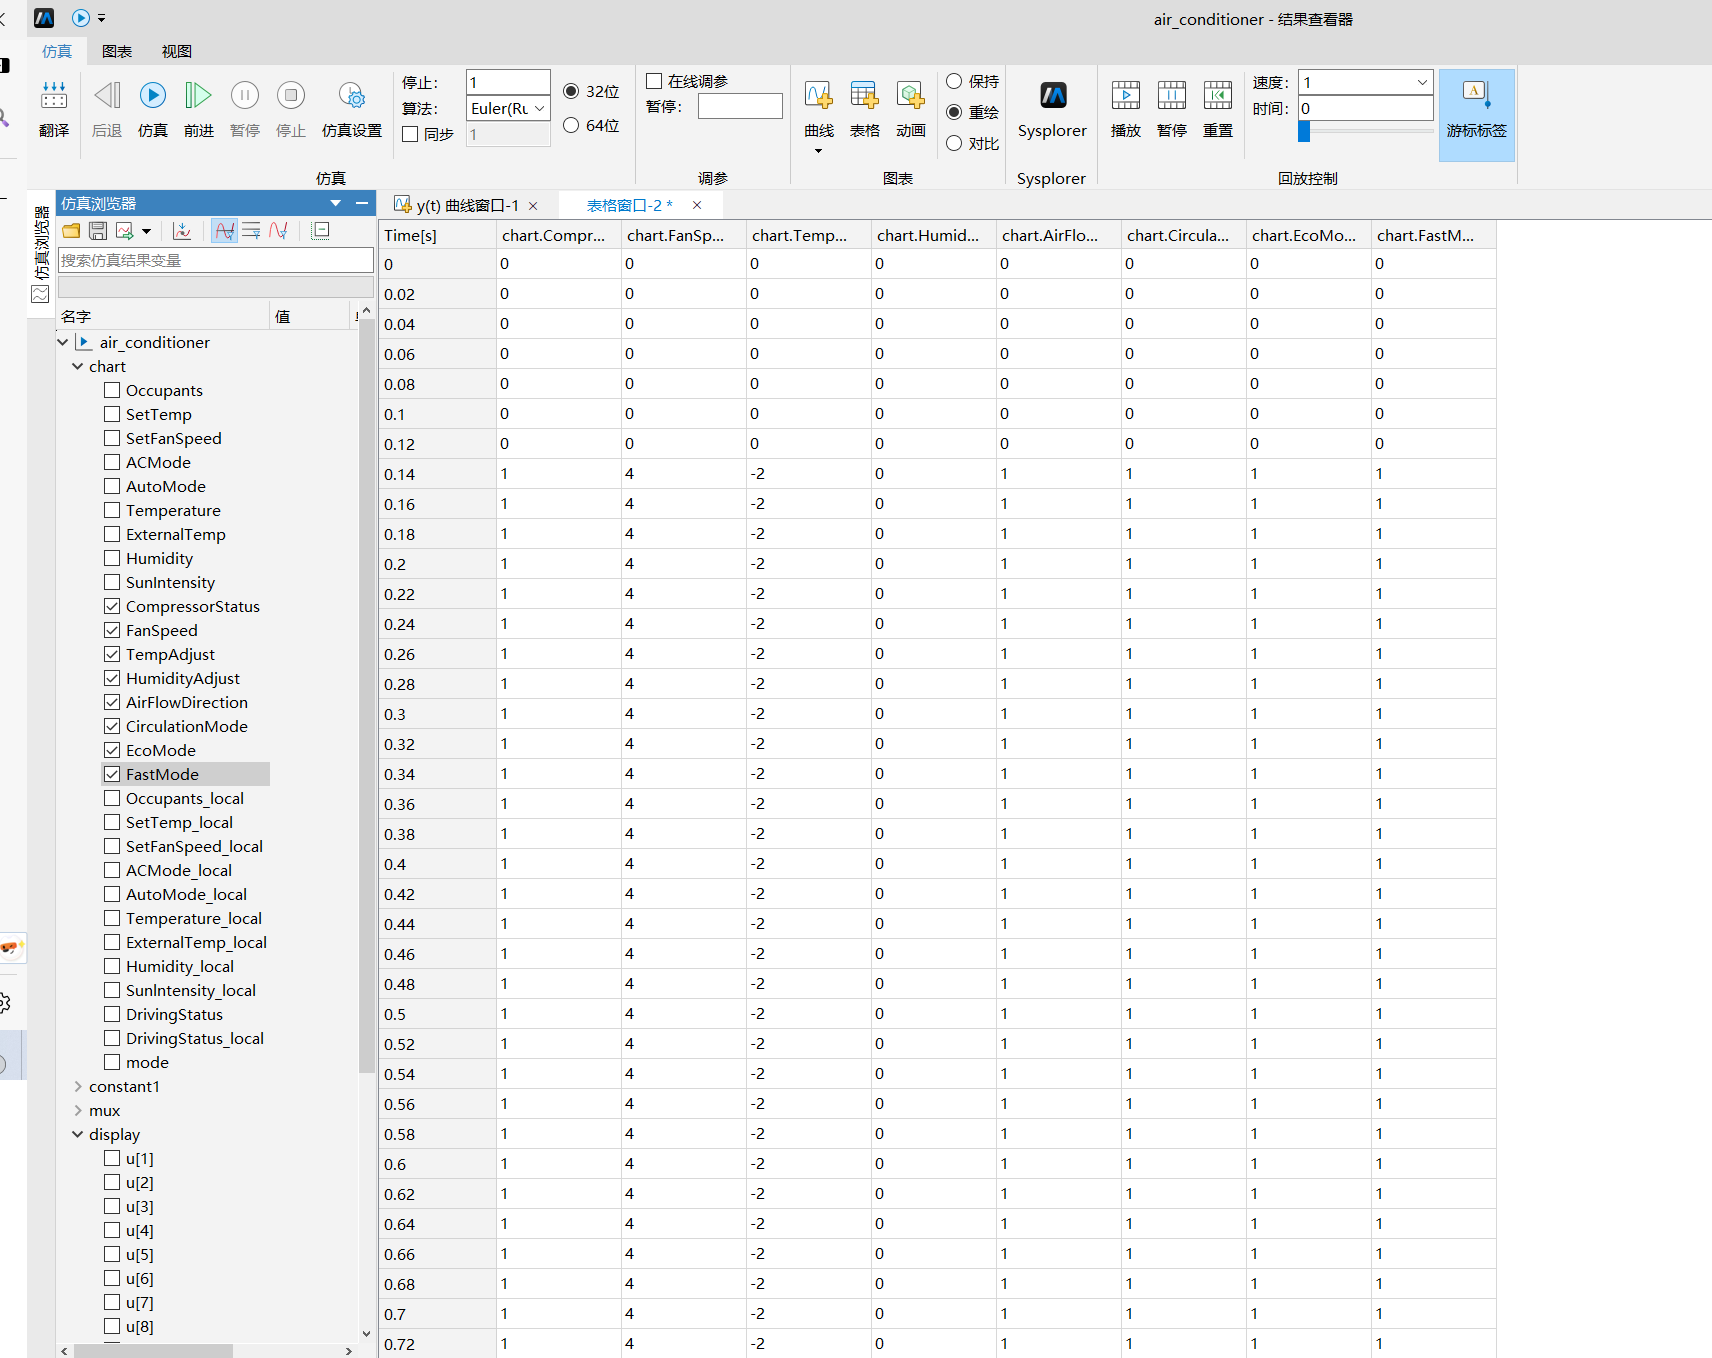
Task: Create a new 动画 animation window
Action: point(911,96)
